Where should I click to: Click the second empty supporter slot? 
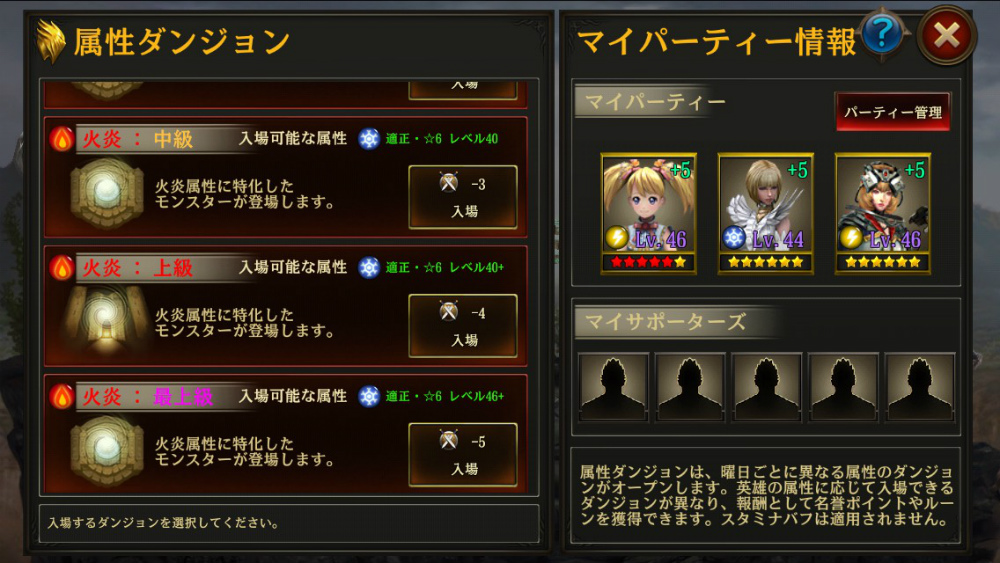(x=690, y=388)
